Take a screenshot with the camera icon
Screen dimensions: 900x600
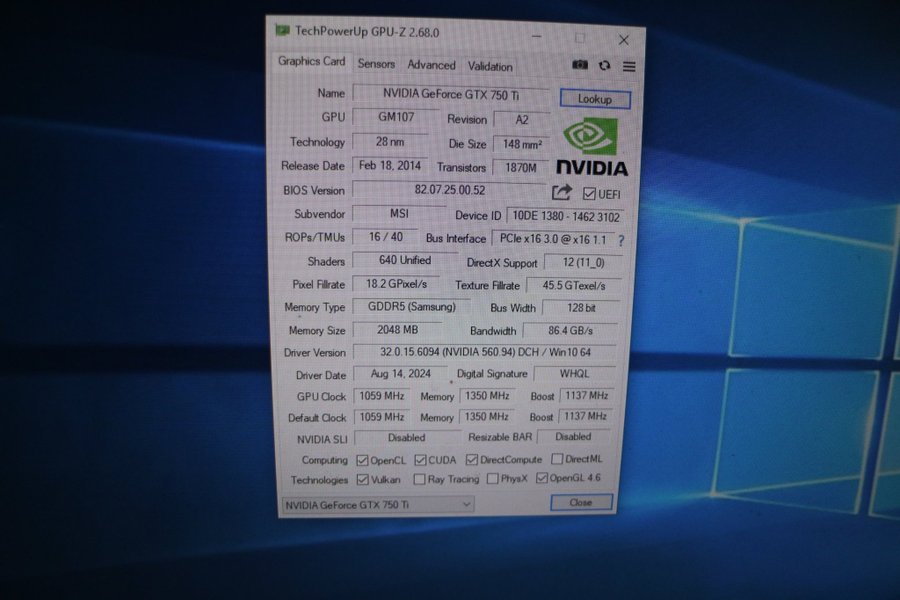point(580,65)
